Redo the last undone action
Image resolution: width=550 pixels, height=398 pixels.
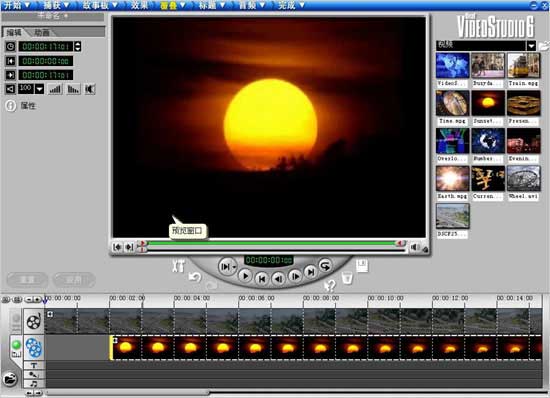click(212, 285)
